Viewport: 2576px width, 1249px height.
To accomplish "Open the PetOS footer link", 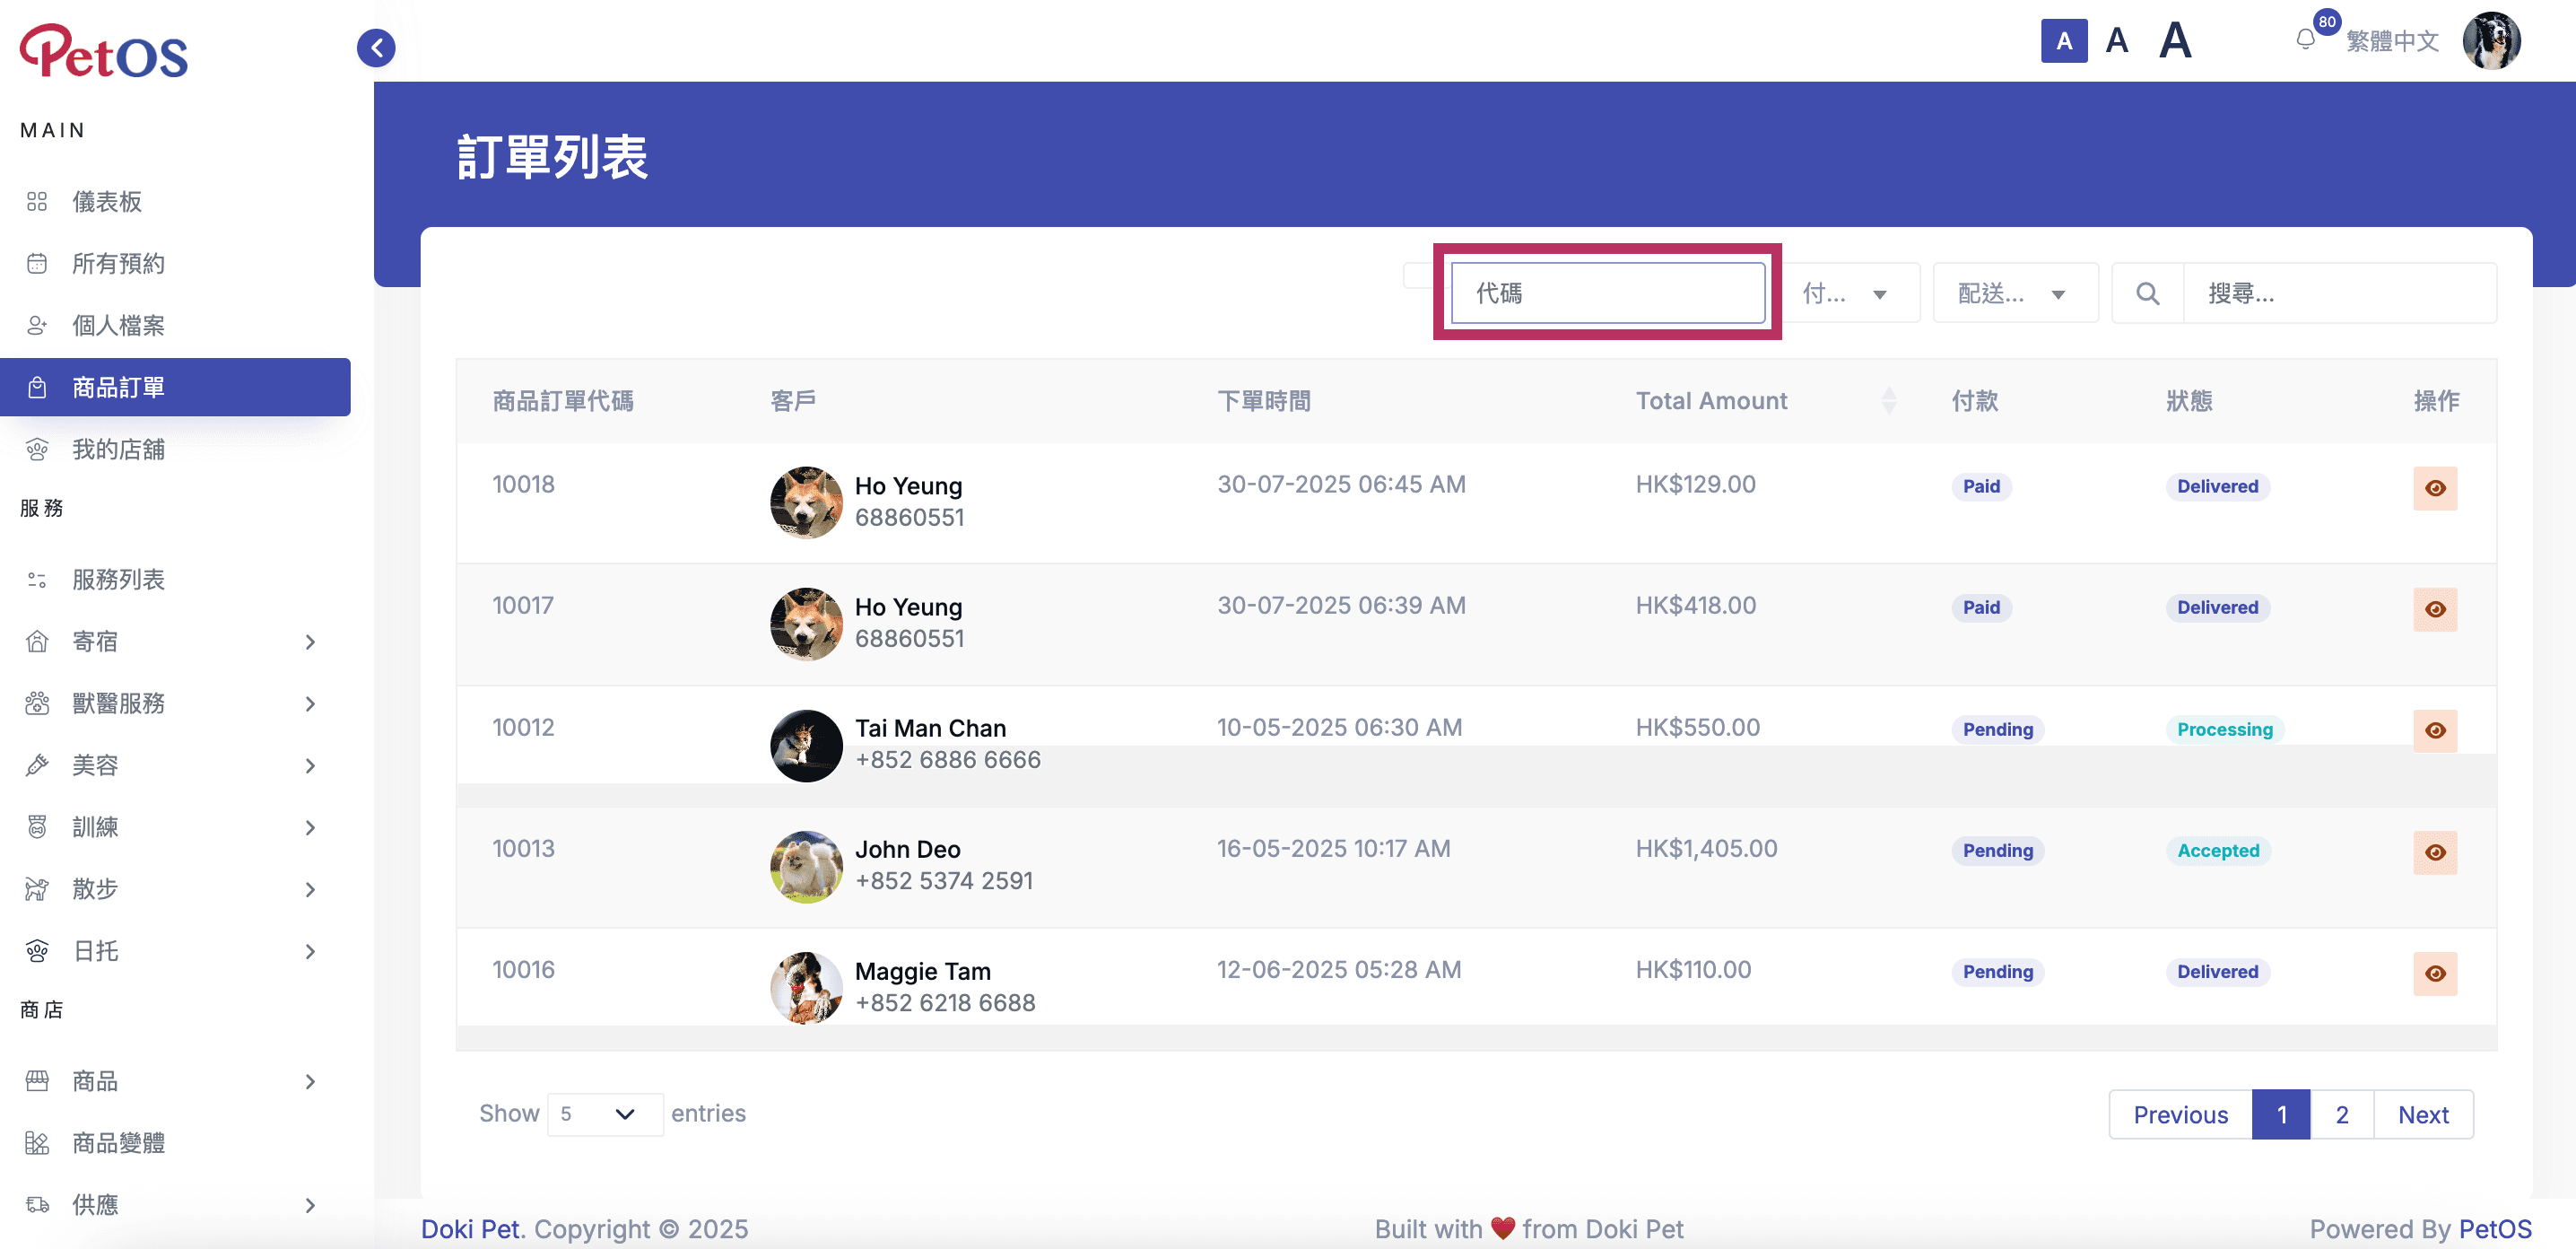I will coord(2495,1228).
